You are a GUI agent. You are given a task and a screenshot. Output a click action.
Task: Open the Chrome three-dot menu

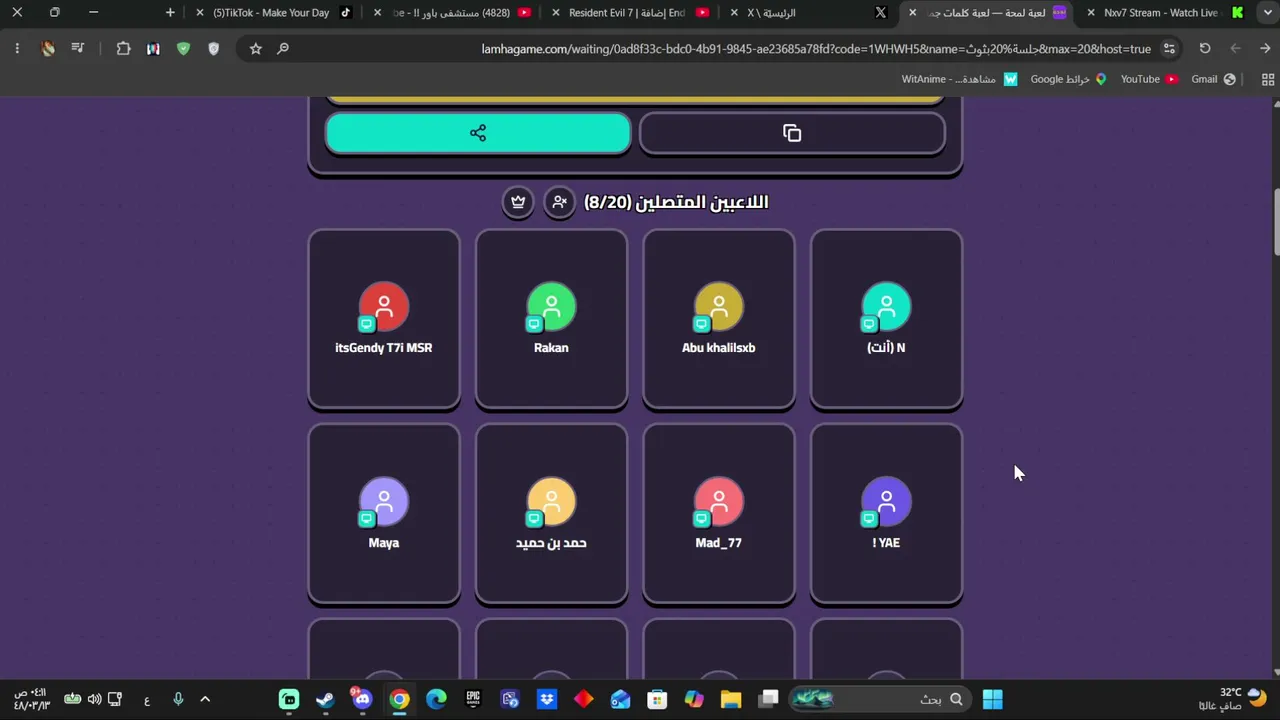(x=17, y=48)
